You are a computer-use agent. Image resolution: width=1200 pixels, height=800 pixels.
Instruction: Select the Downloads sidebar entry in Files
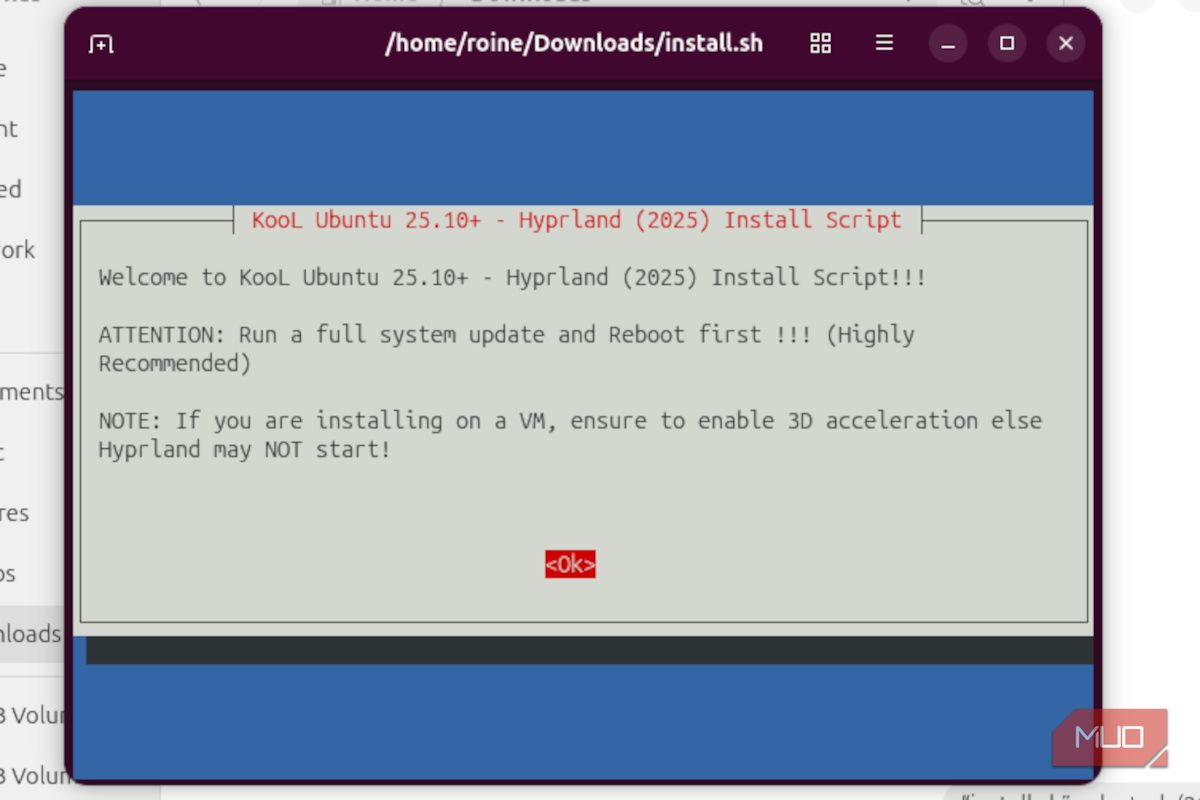32,634
